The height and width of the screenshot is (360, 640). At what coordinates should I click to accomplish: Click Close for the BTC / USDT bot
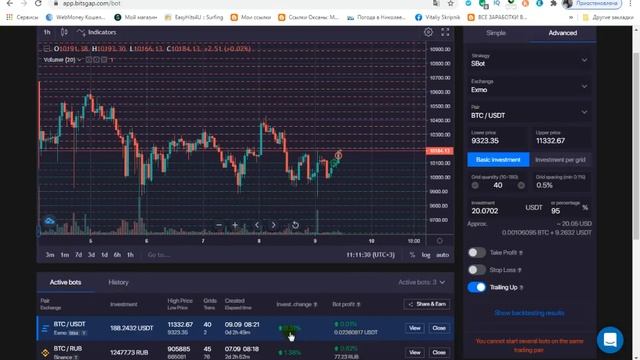pyautogui.click(x=439, y=328)
